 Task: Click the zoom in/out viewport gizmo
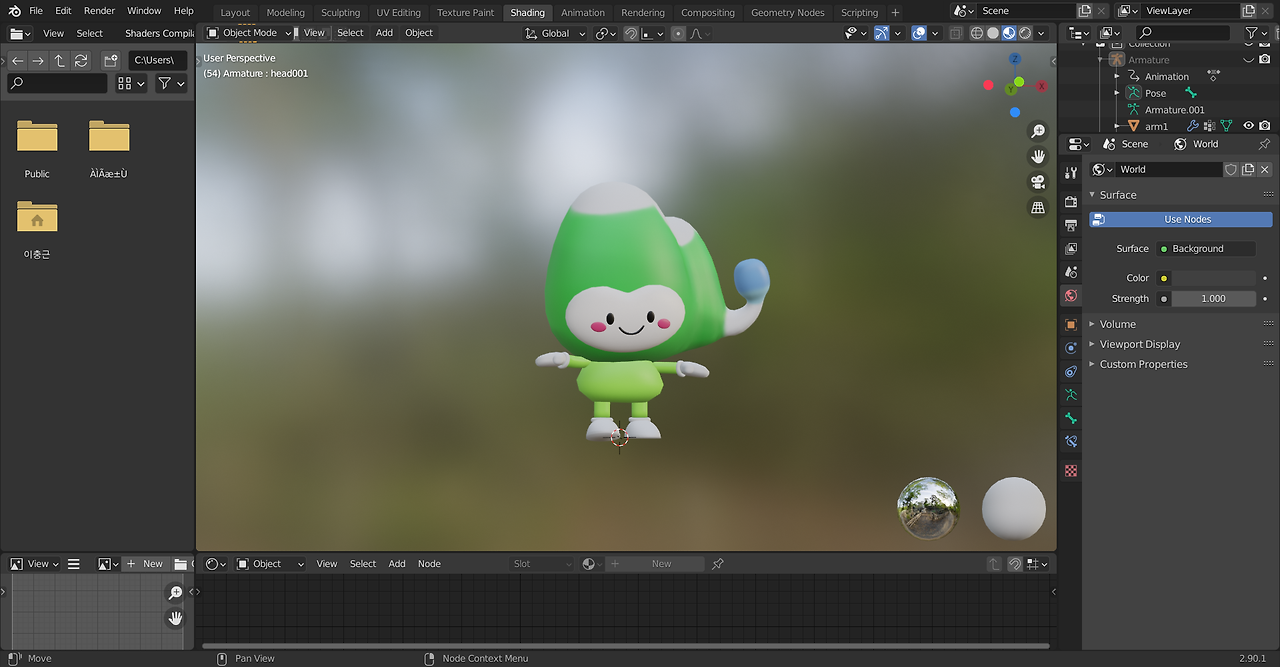coord(1038,132)
